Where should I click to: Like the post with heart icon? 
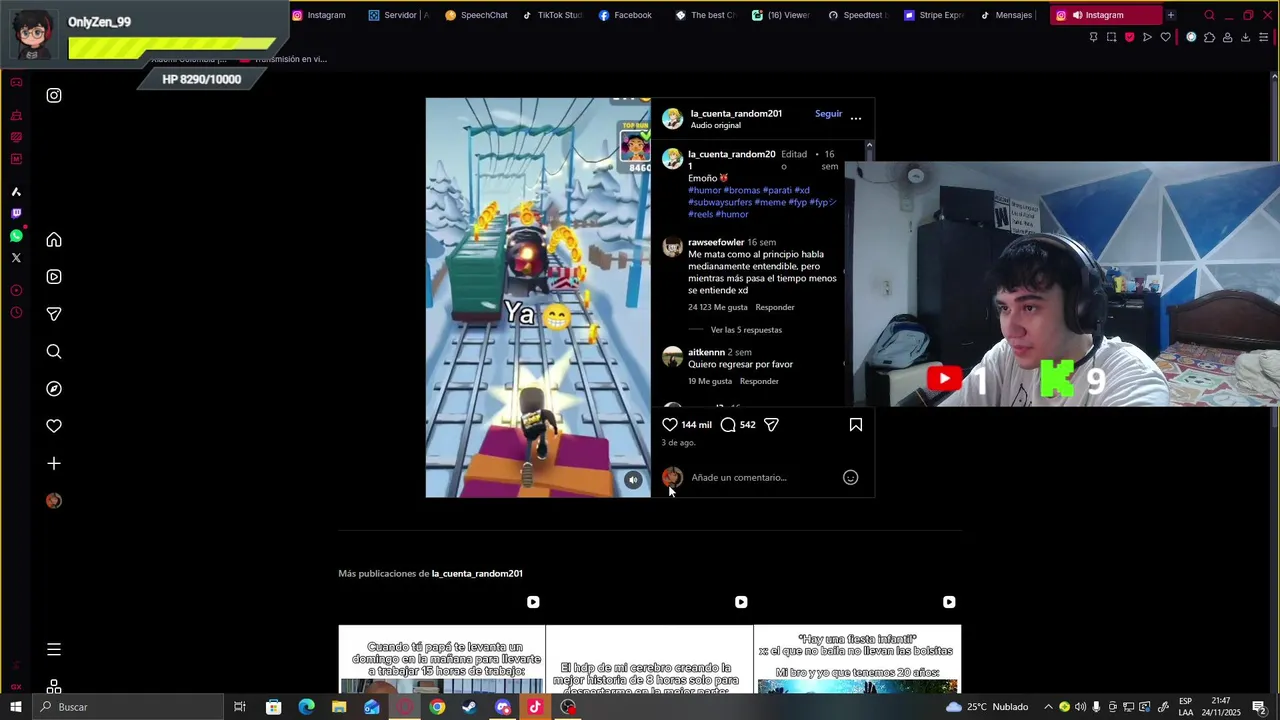(x=670, y=425)
